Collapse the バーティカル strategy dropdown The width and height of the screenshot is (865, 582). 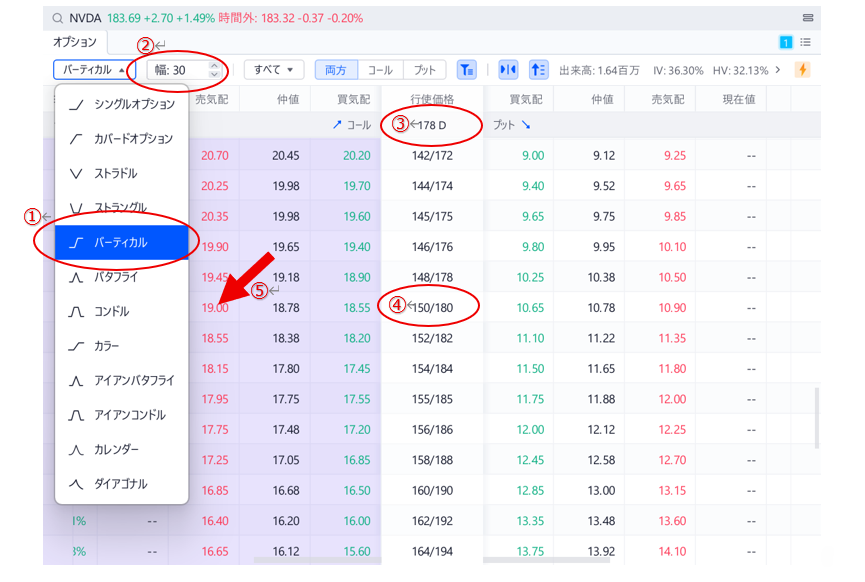93,70
